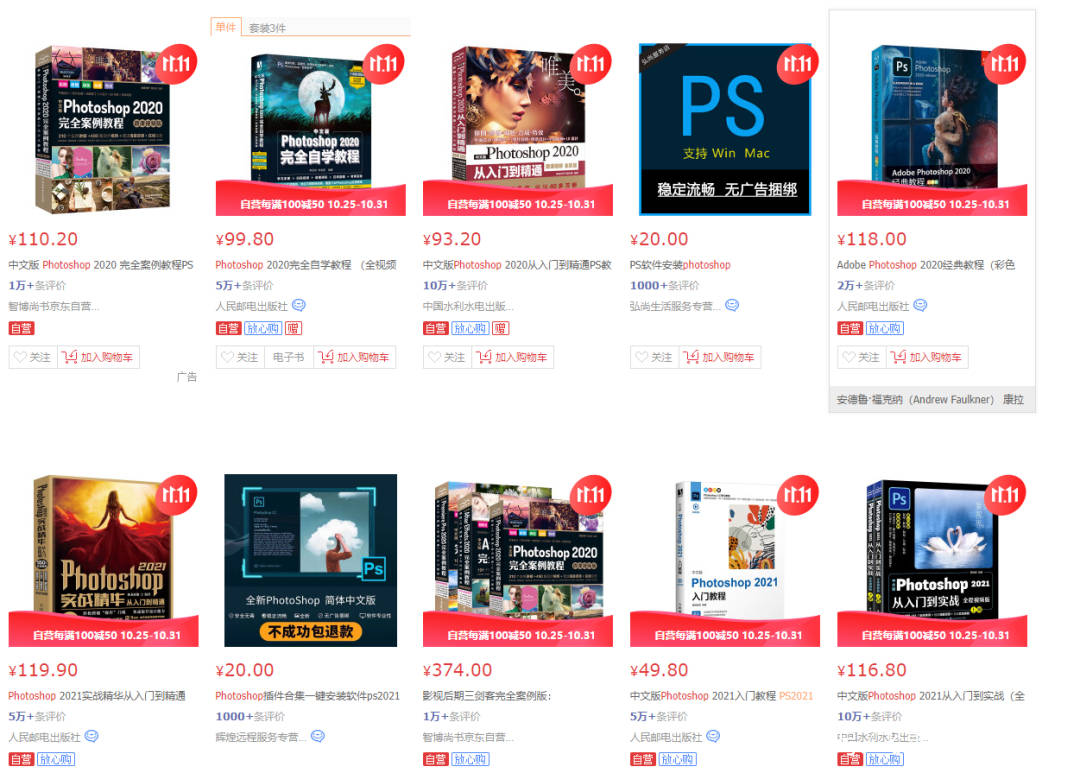Click chat icon beside 人民邮电出版社 on ¥118.00 book
This screenshot has width=1080, height=773.
click(x=920, y=305)
